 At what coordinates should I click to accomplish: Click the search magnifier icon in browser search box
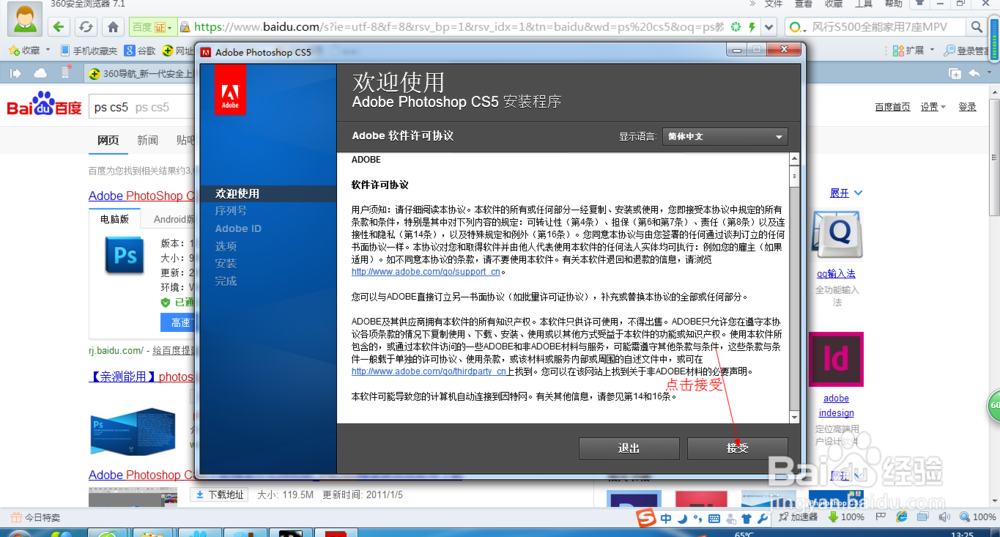point(976,27)
